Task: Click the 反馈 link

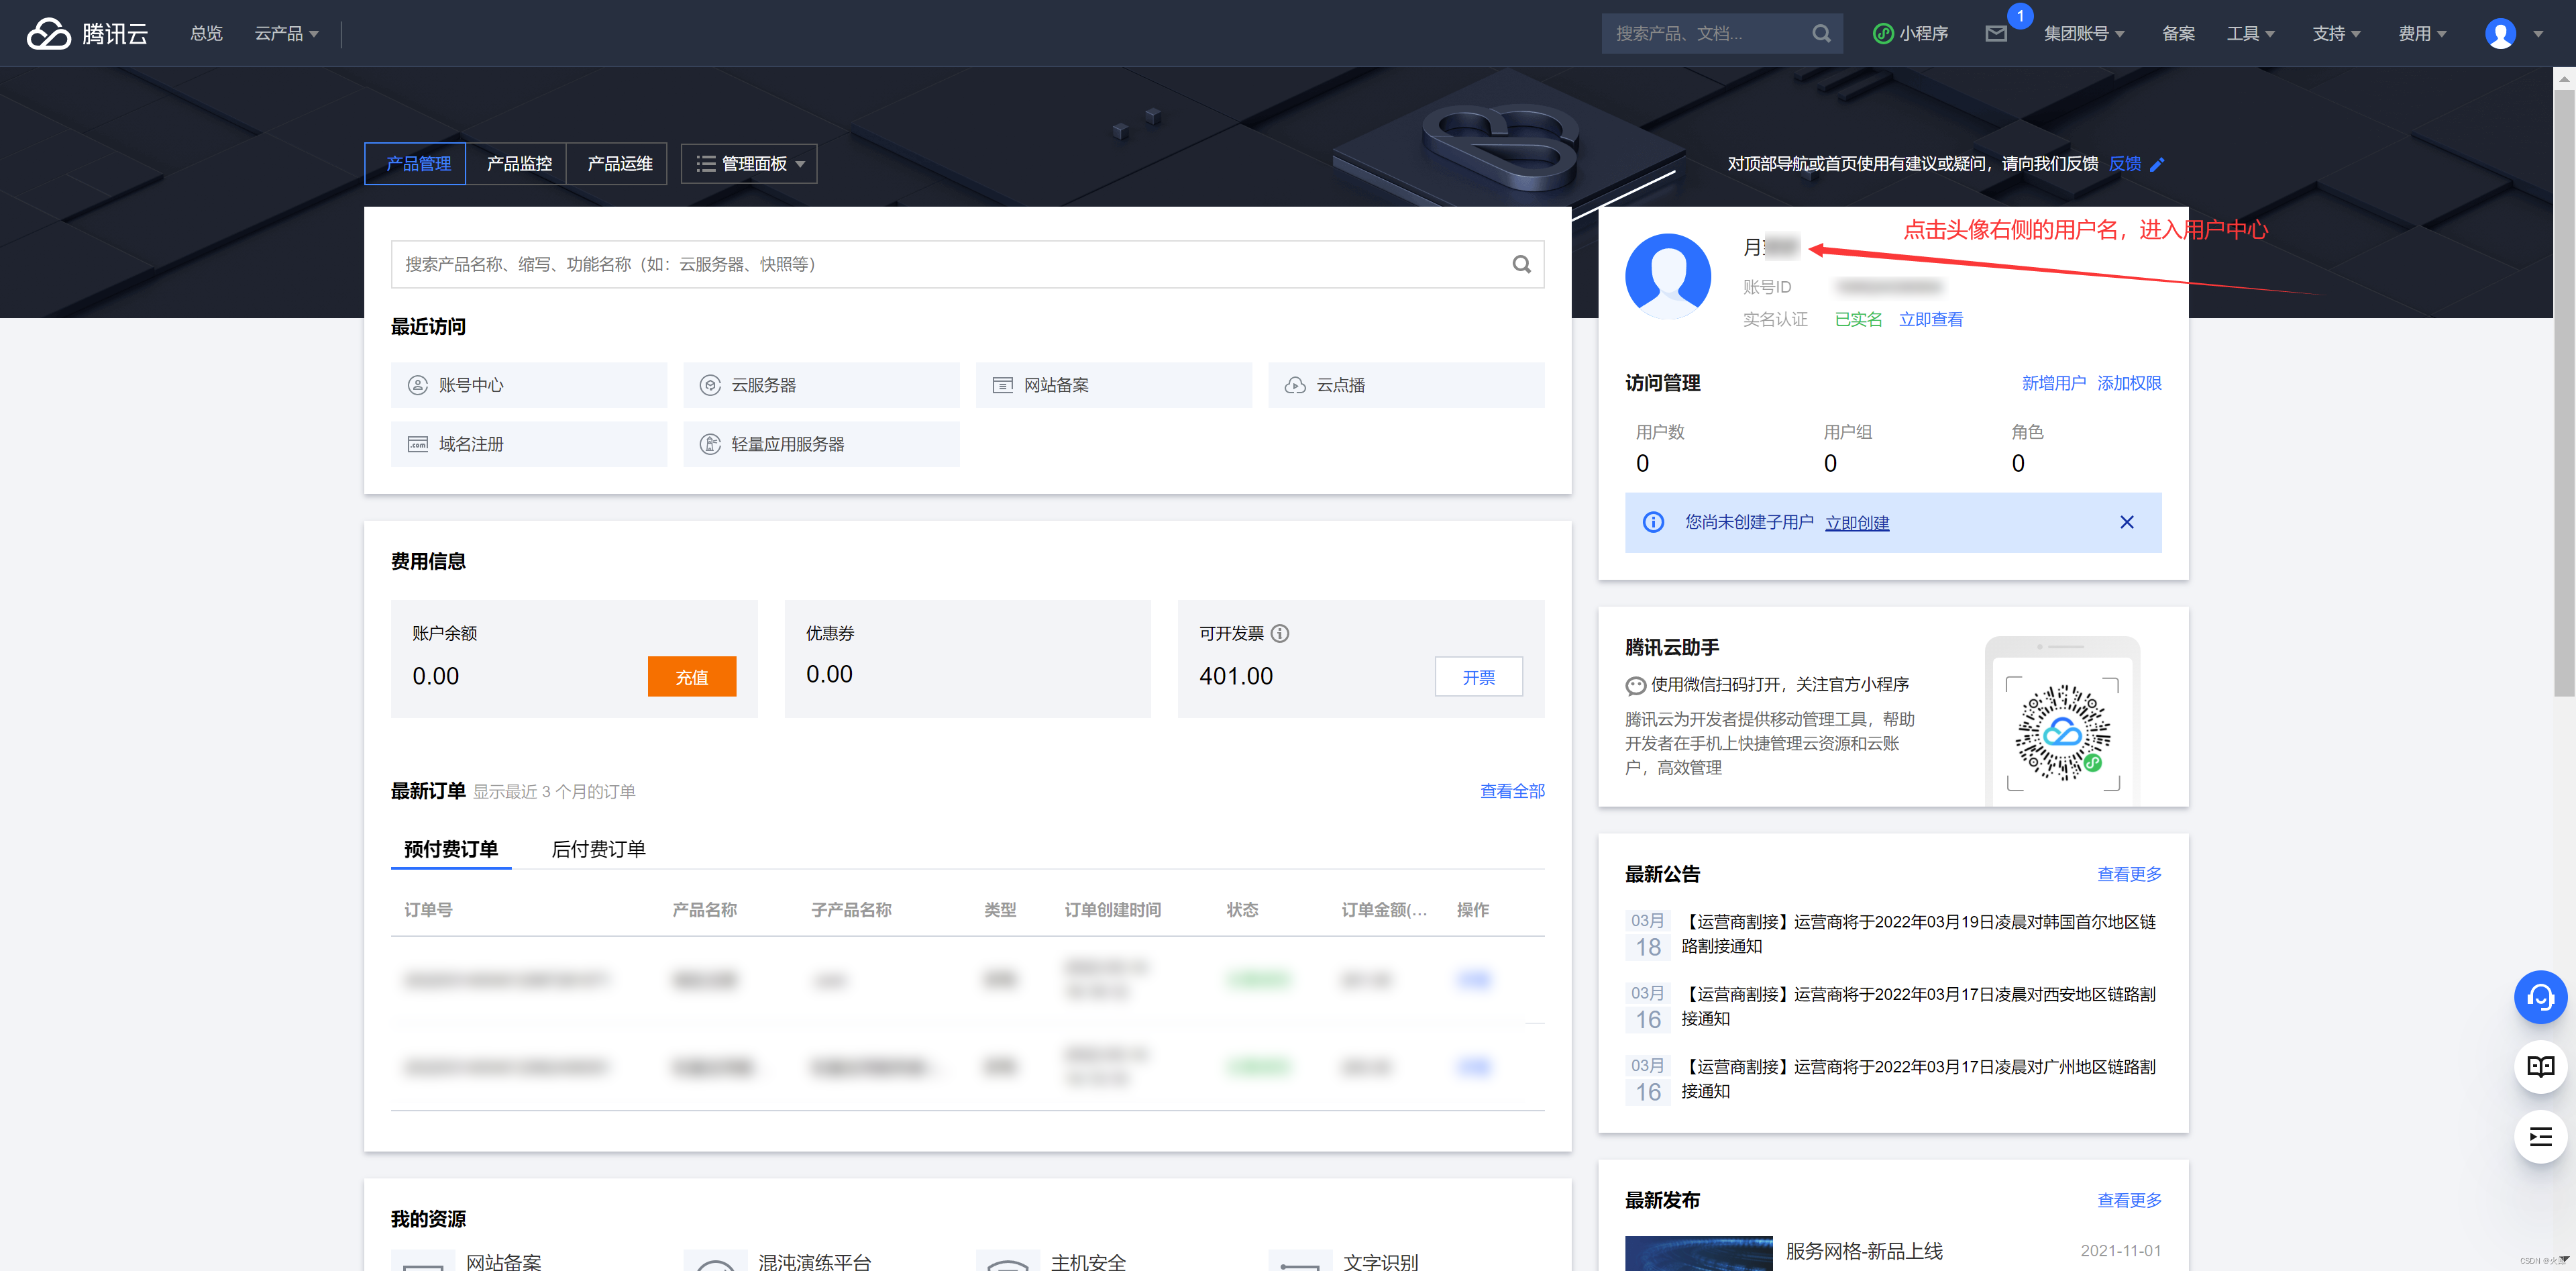Action: [2125, 164]
